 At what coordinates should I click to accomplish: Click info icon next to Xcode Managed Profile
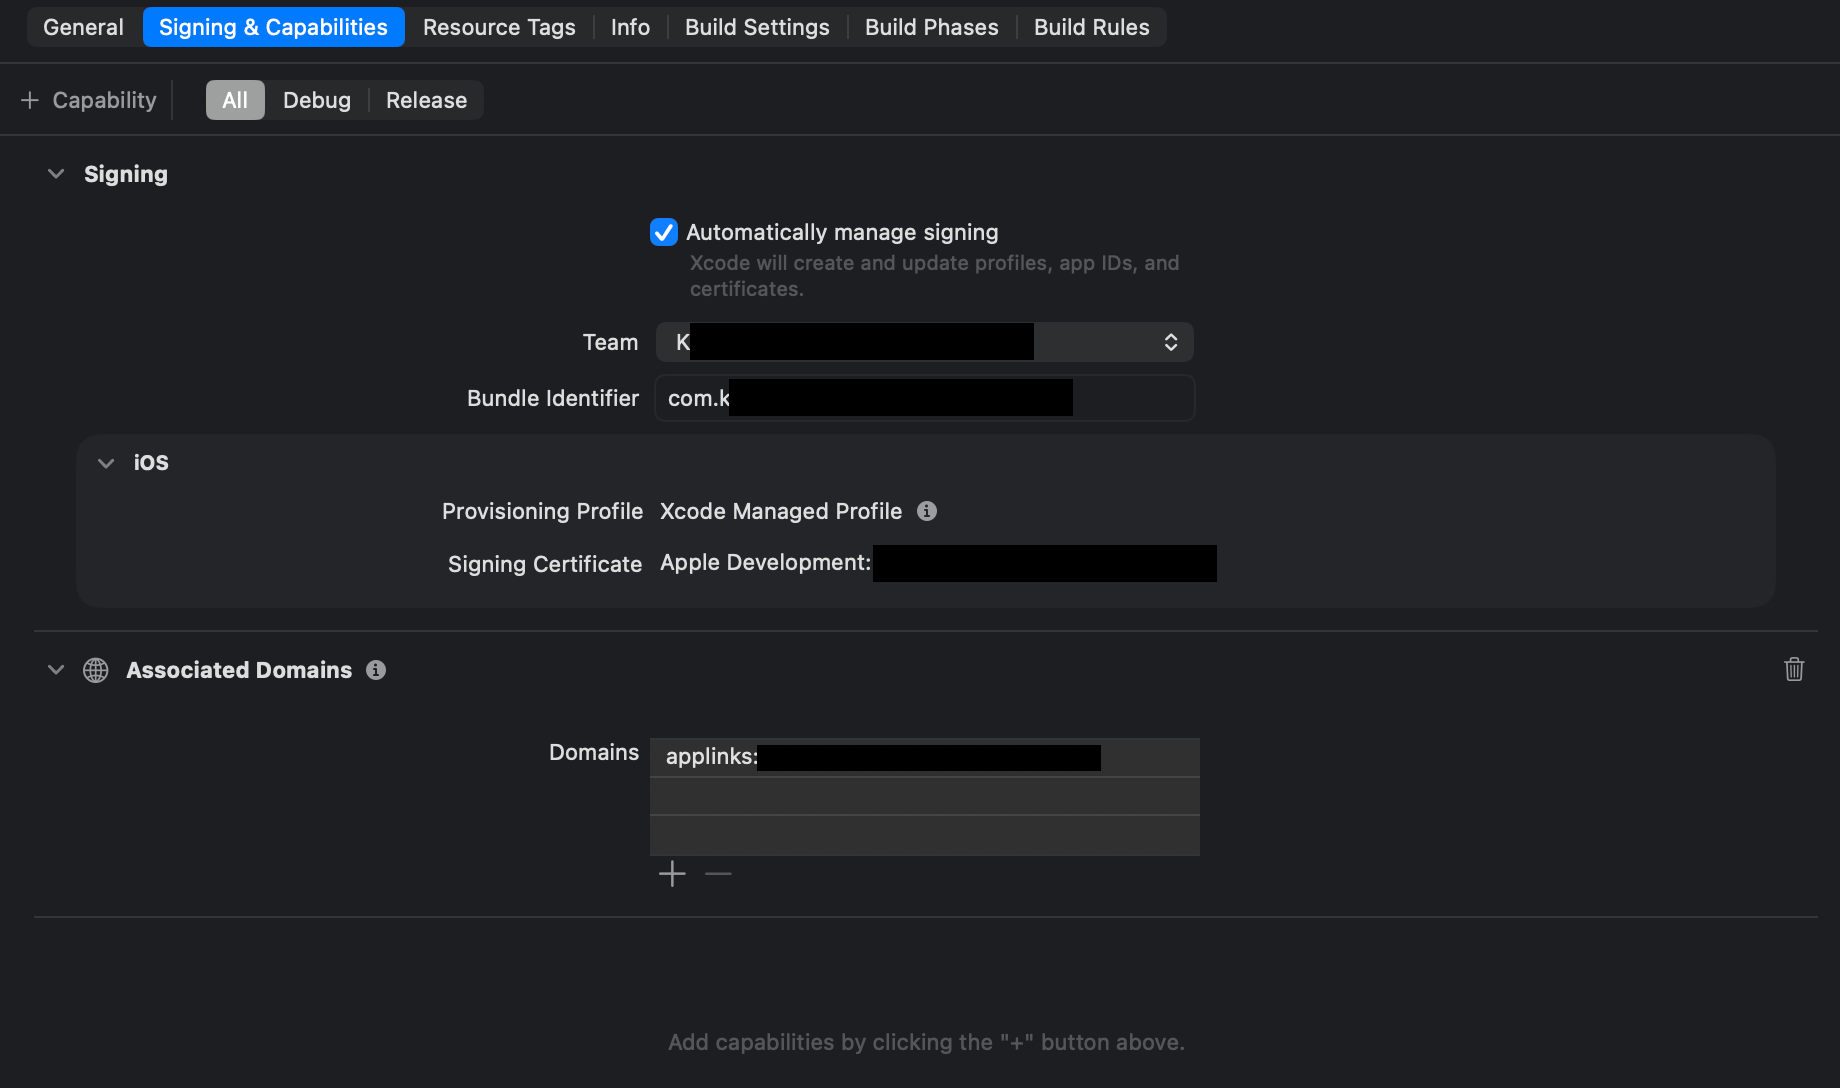pos(927,511)
